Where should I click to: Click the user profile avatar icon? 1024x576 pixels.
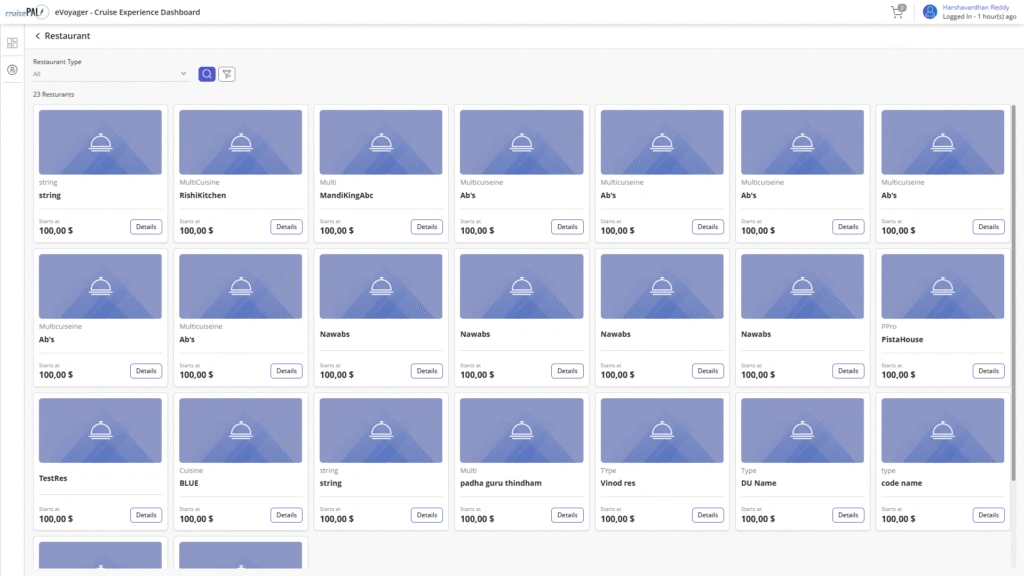tap(930, 12)
